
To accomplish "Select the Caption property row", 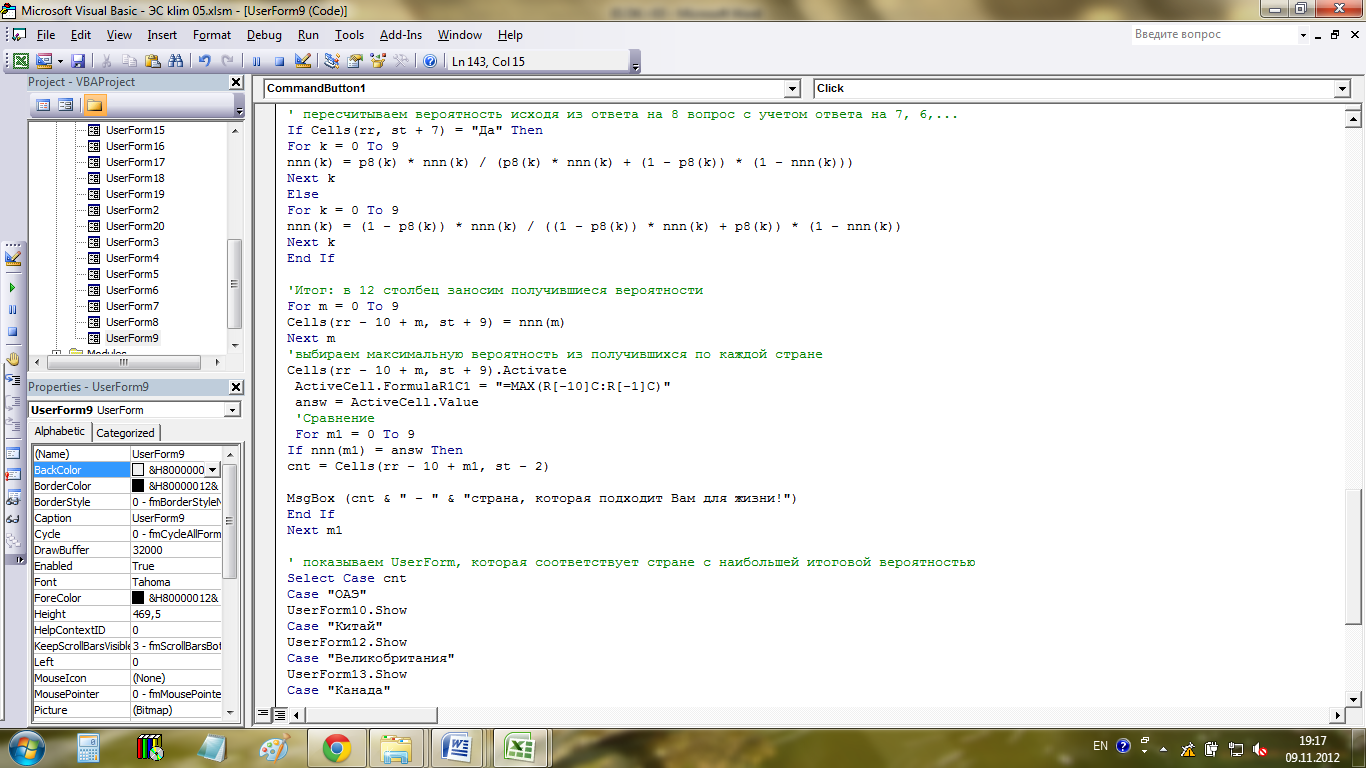I will point(126,518).
